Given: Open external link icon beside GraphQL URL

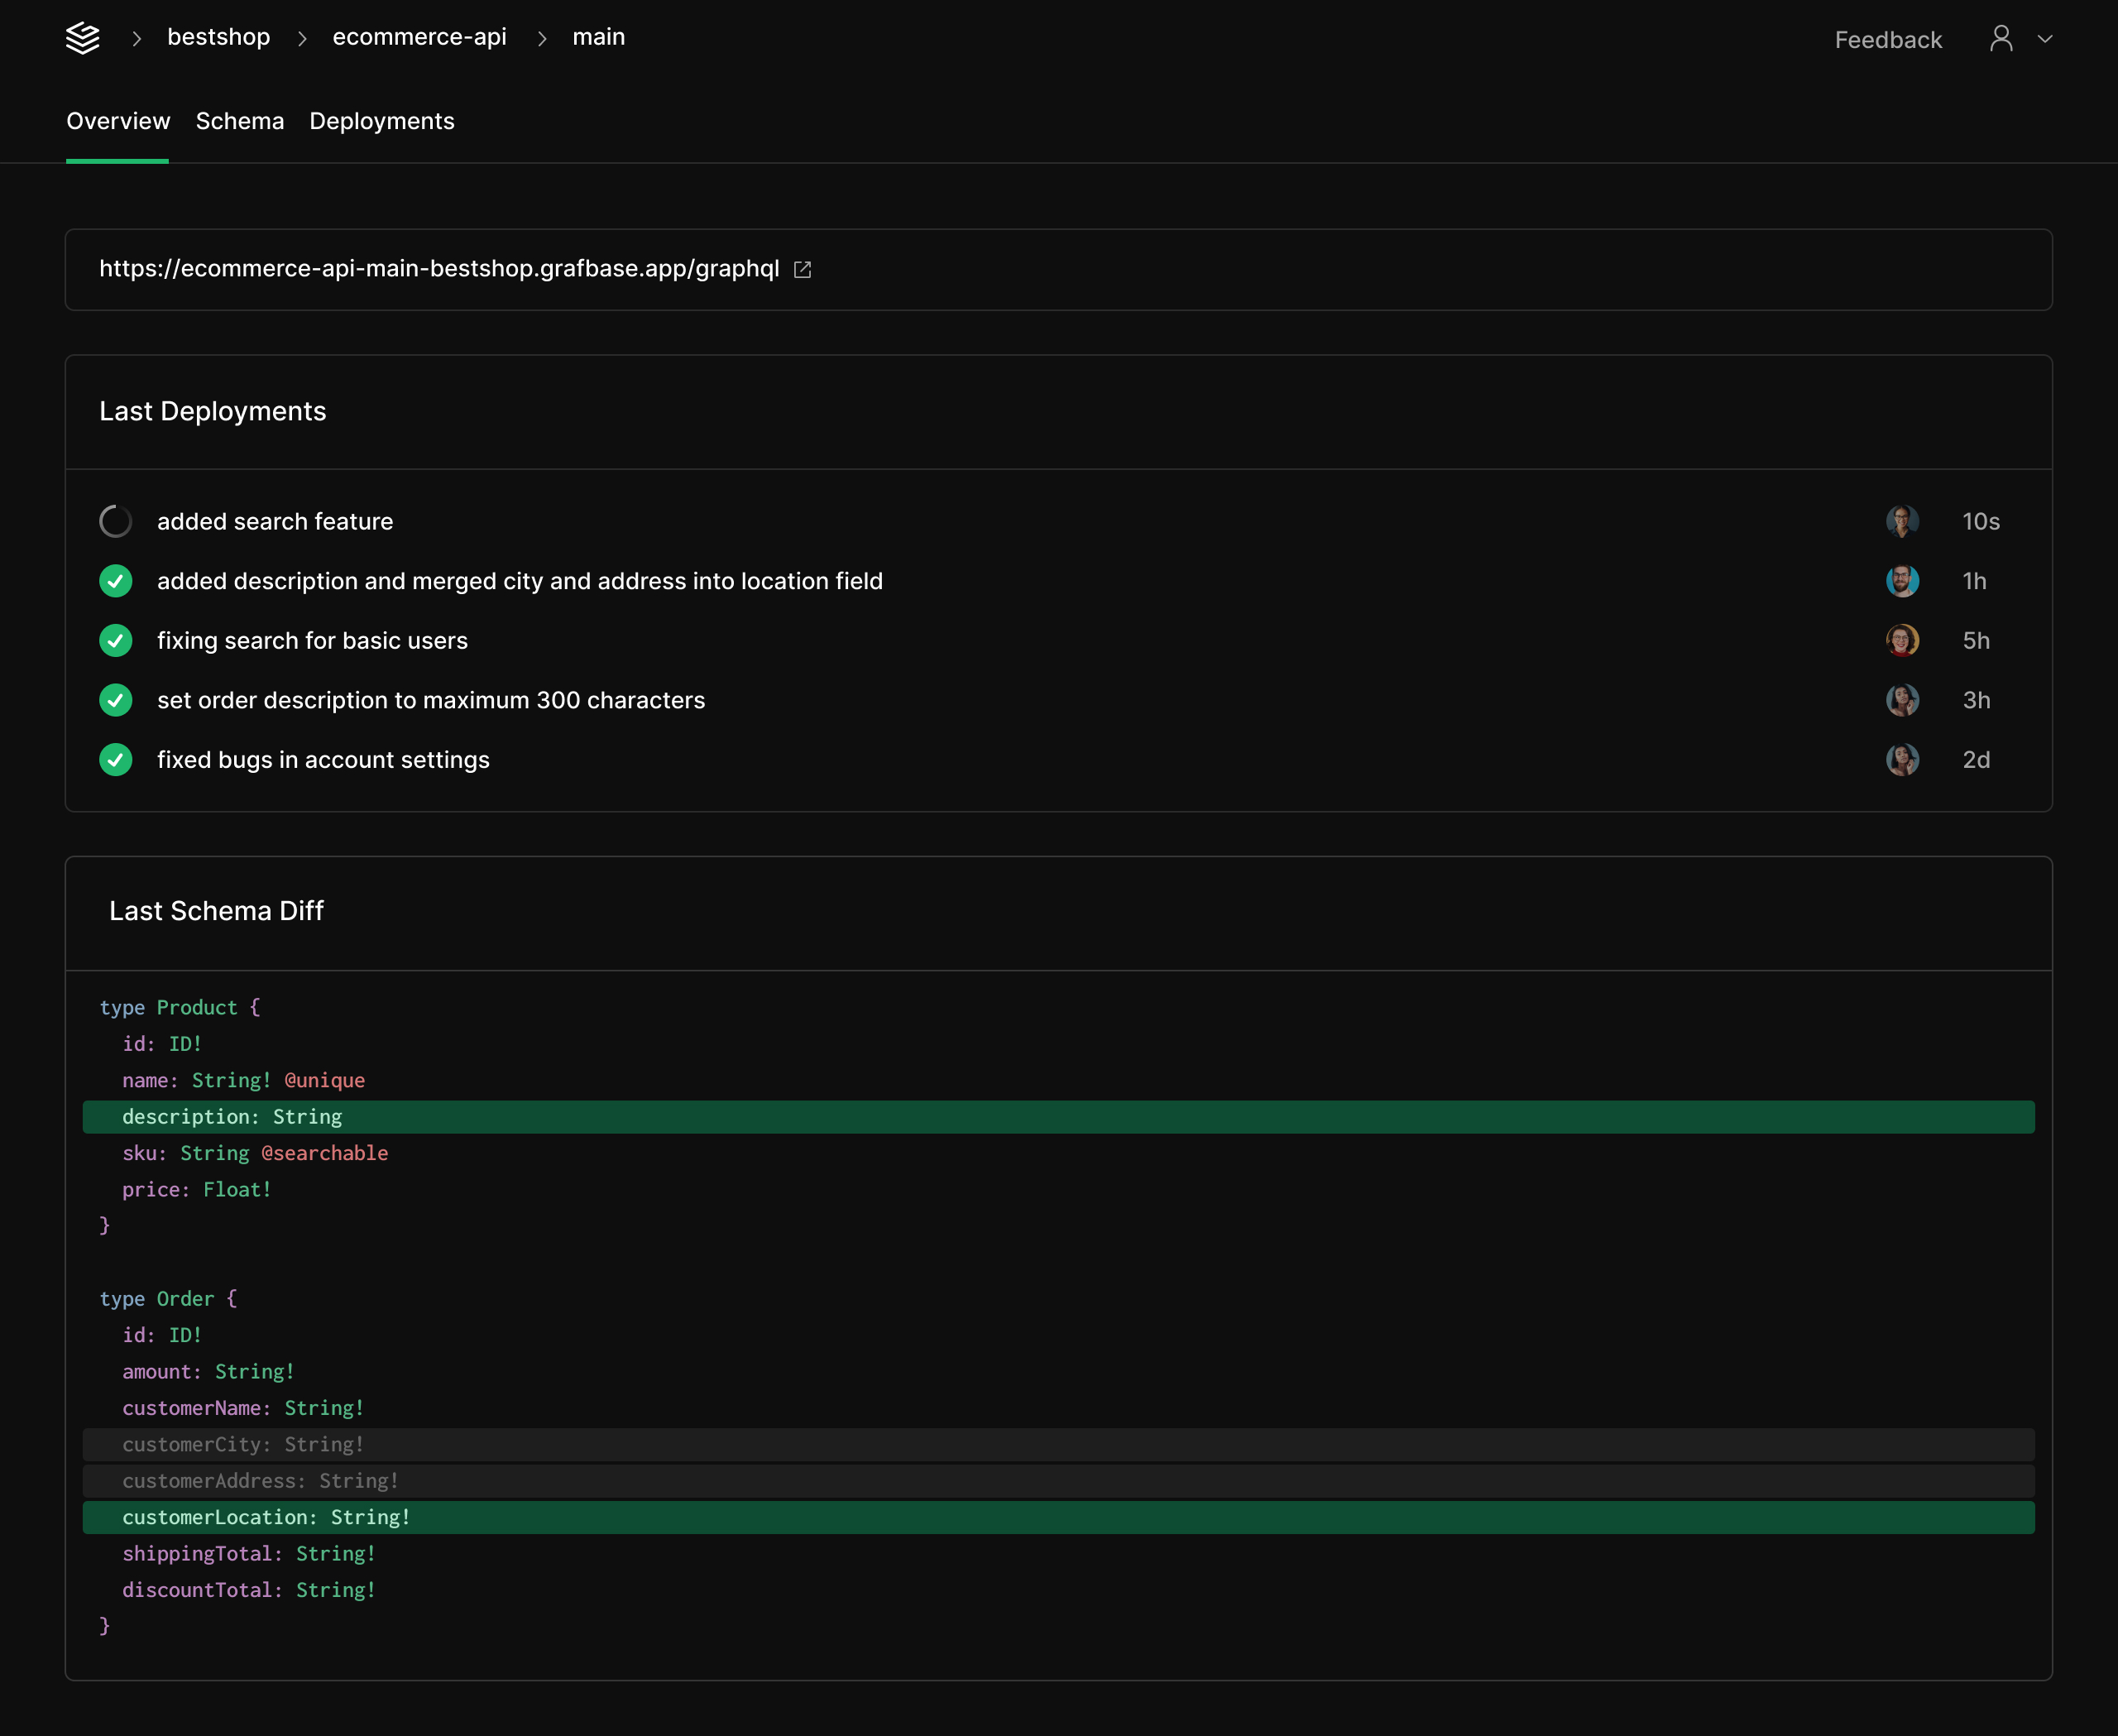Looking at the screenshot, I should (802, 270).
